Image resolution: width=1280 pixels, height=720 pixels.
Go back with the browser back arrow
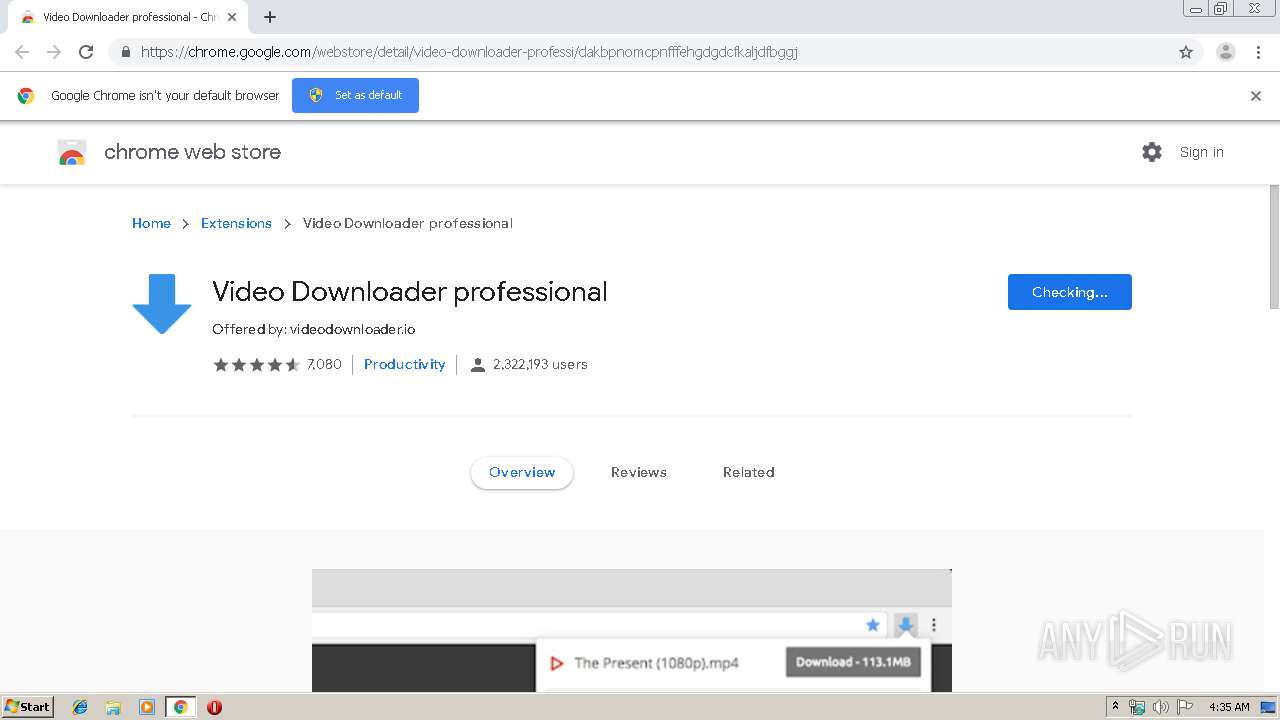(22, 52)
